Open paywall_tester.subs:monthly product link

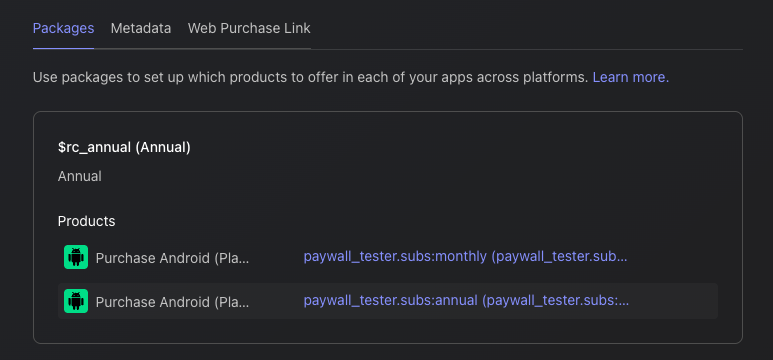[465, 256]
